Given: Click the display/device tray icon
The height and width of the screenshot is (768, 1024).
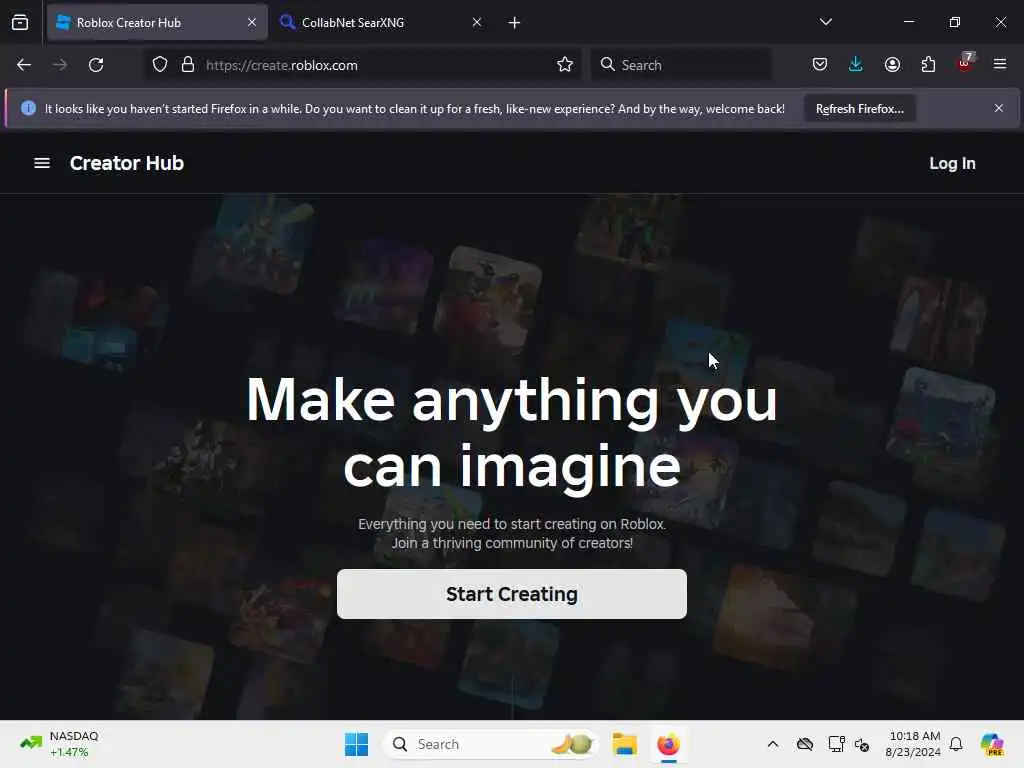Looking at the screenshot, I should [836, 744].
